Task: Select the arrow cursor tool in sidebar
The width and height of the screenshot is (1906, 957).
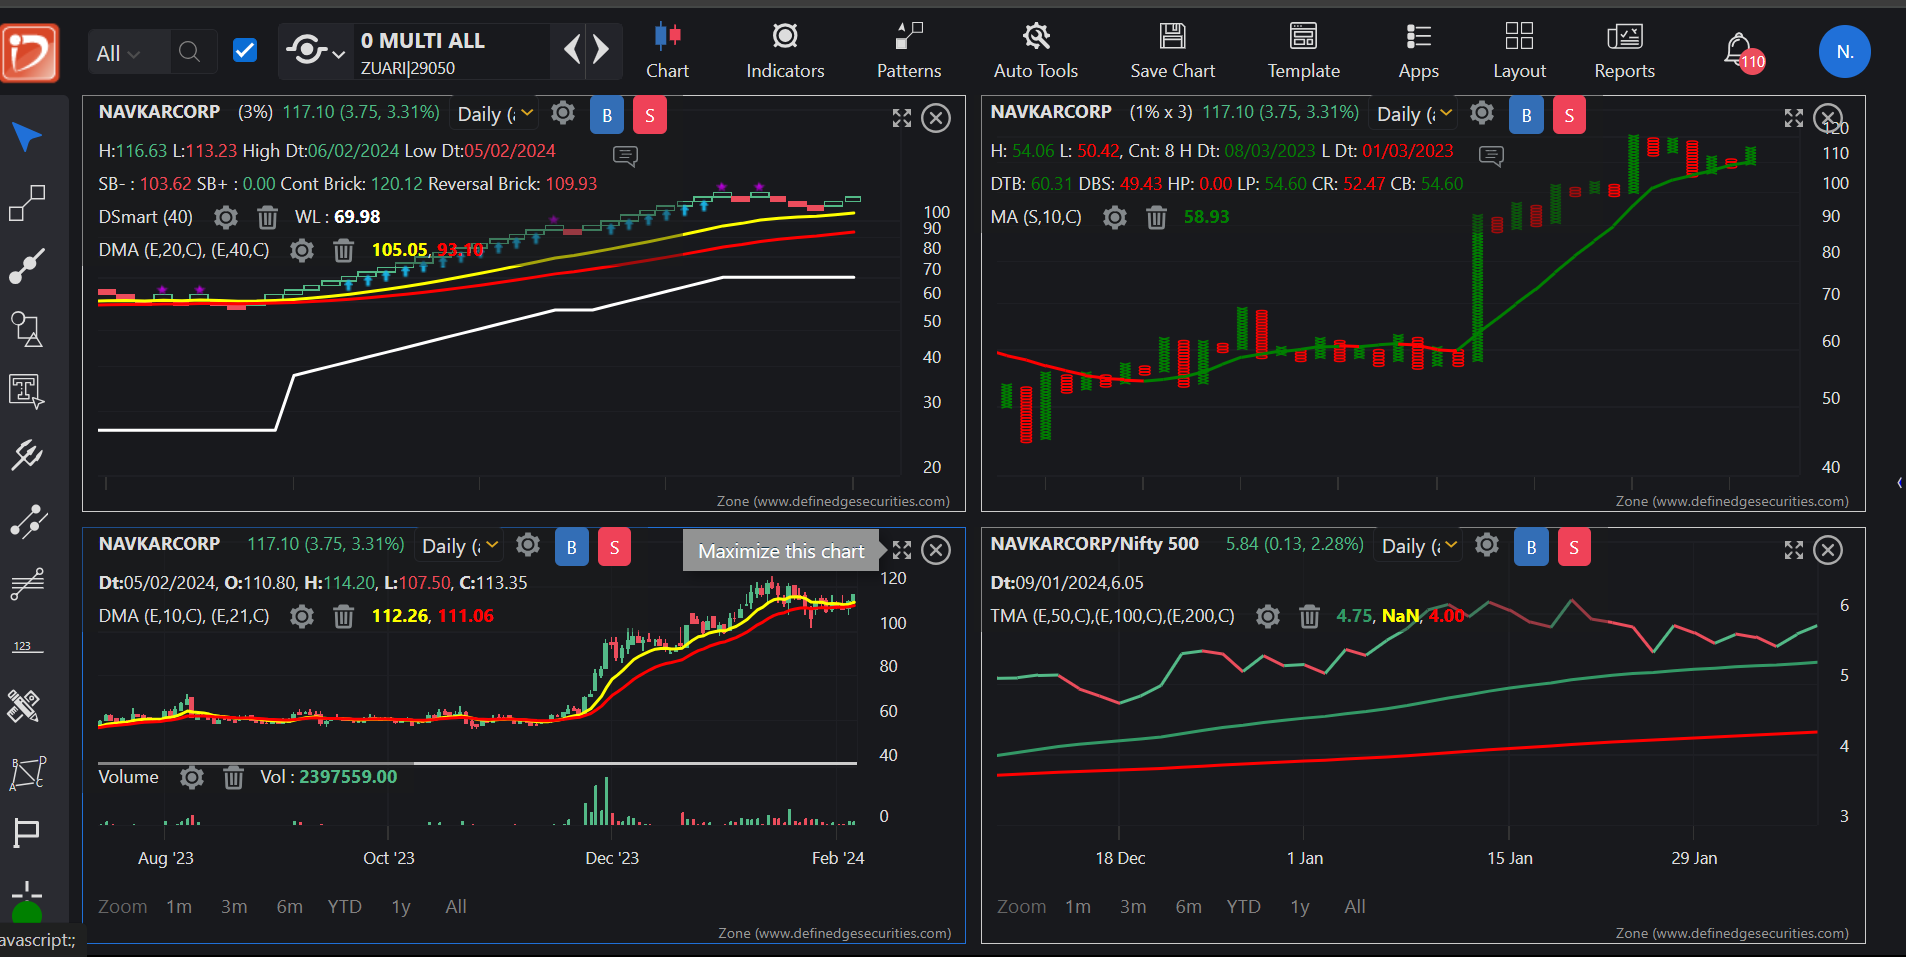Action: pyautogui.click(x=27, y=137)
